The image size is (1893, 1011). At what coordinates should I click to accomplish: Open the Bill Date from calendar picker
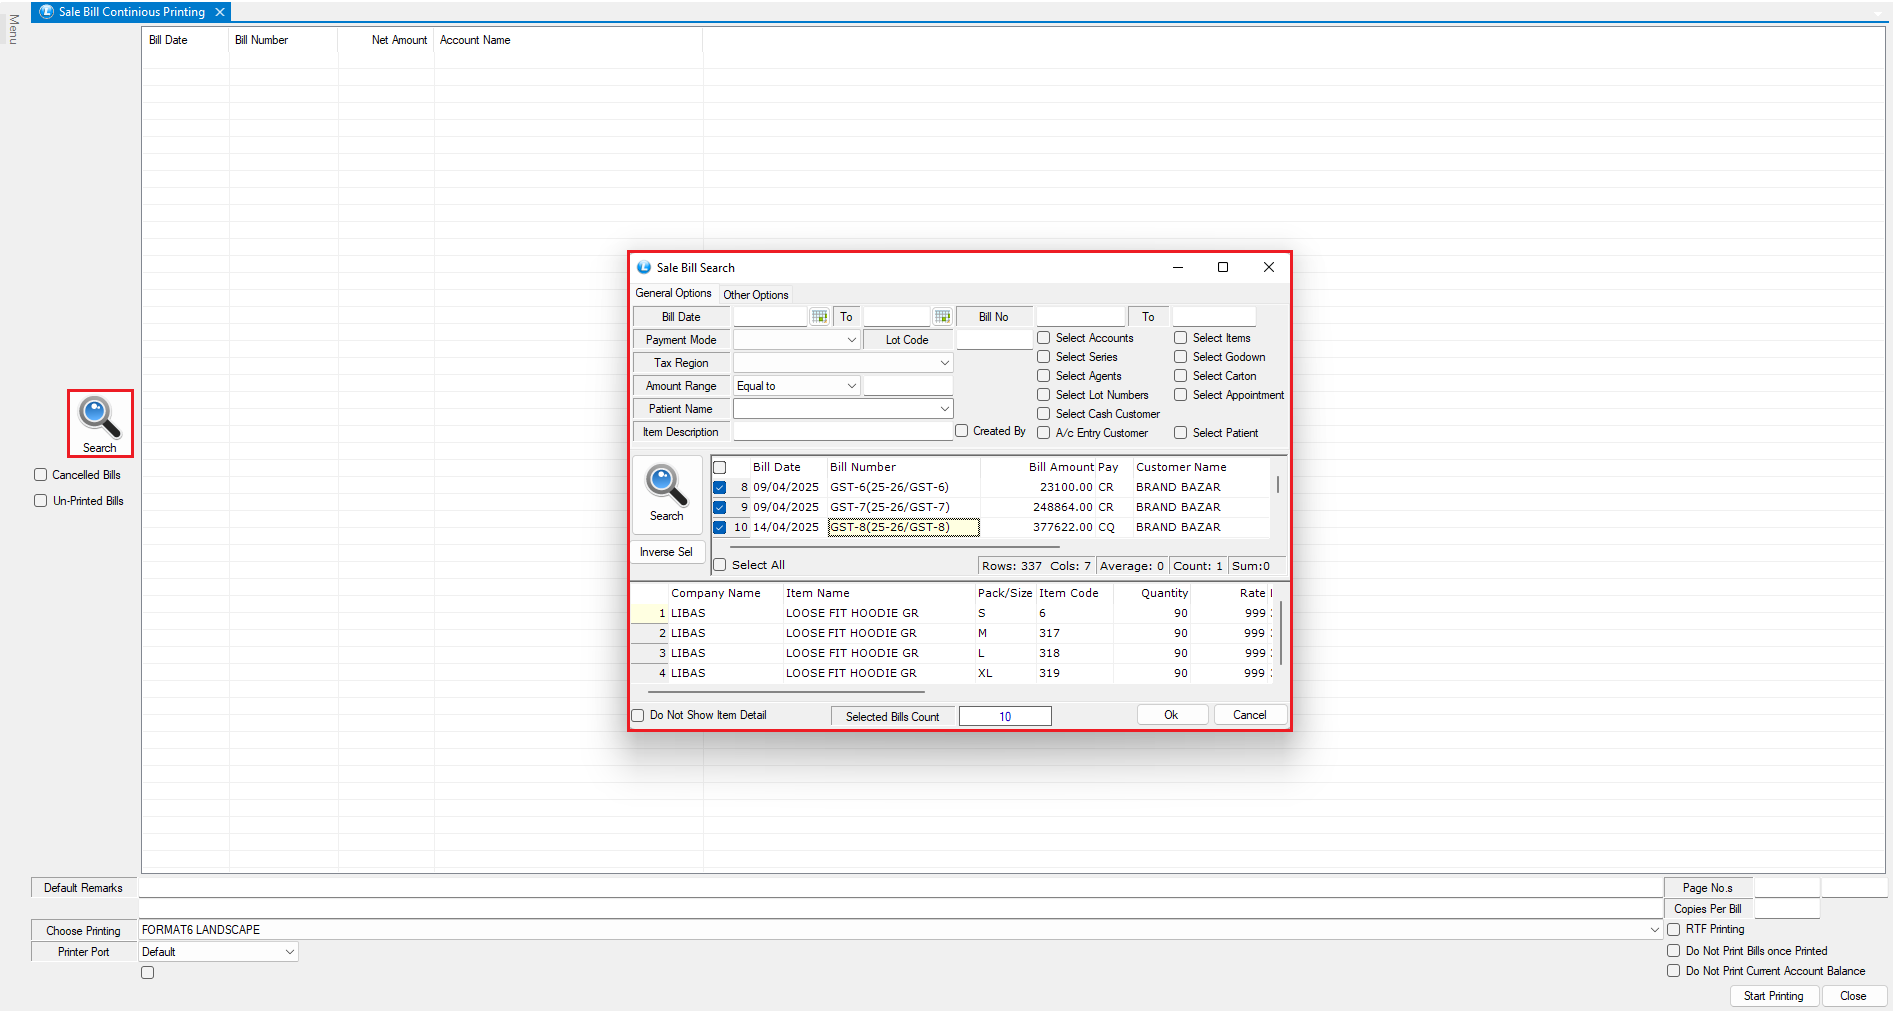coord(820,317)
